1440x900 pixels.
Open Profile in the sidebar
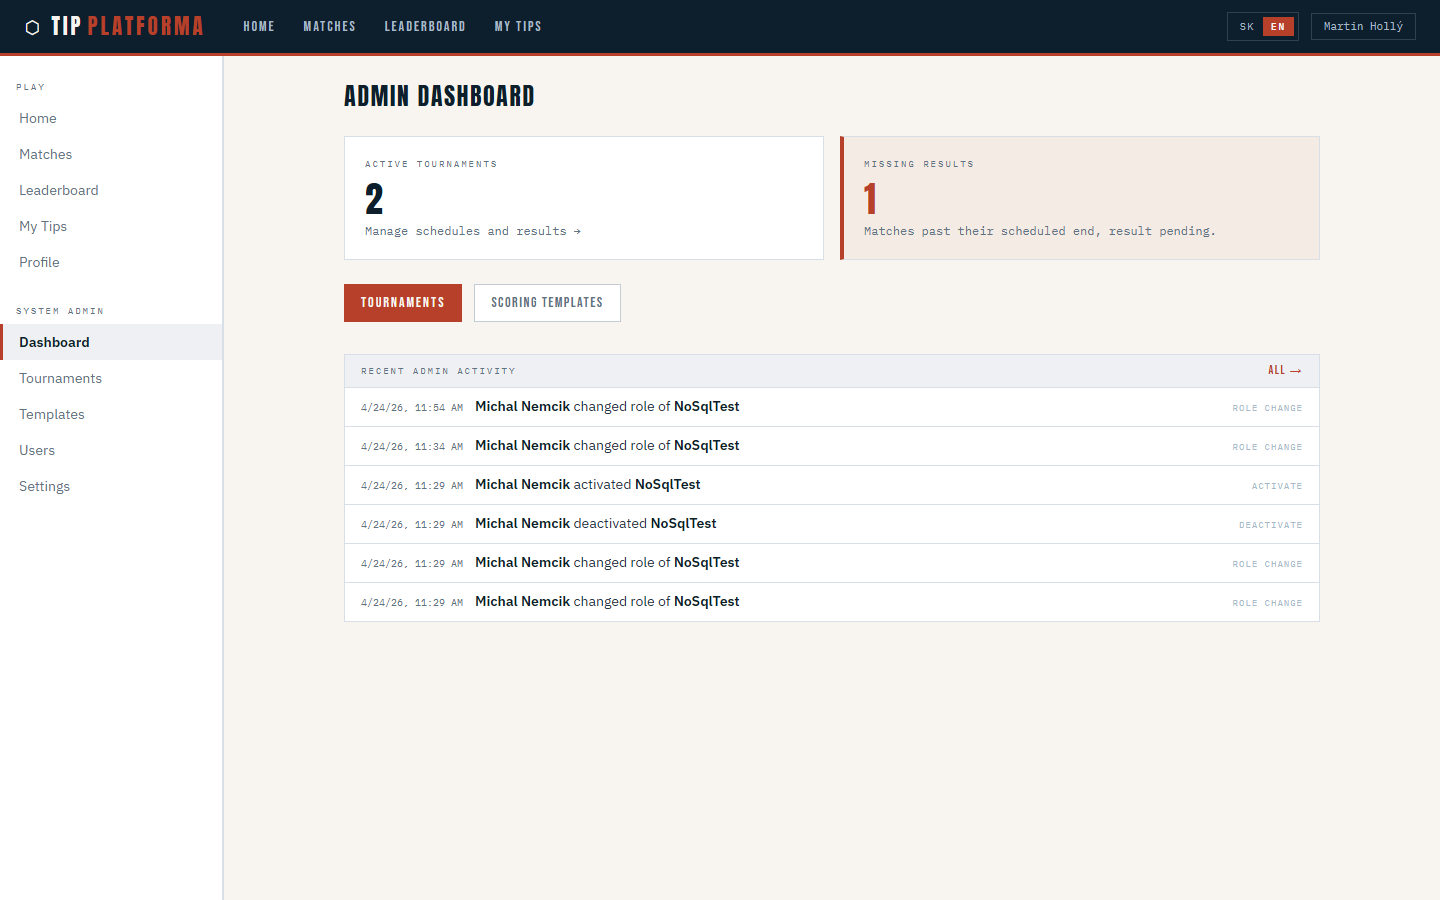pos(39,262)
